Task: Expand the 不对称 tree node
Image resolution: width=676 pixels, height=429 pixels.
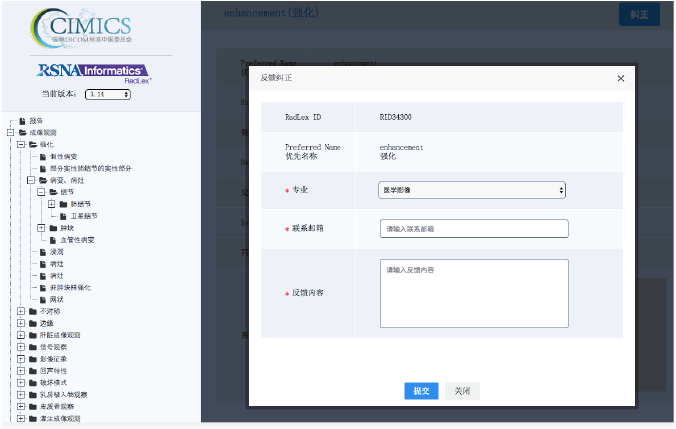Action: pyautogui.click(x=20, y=311)
